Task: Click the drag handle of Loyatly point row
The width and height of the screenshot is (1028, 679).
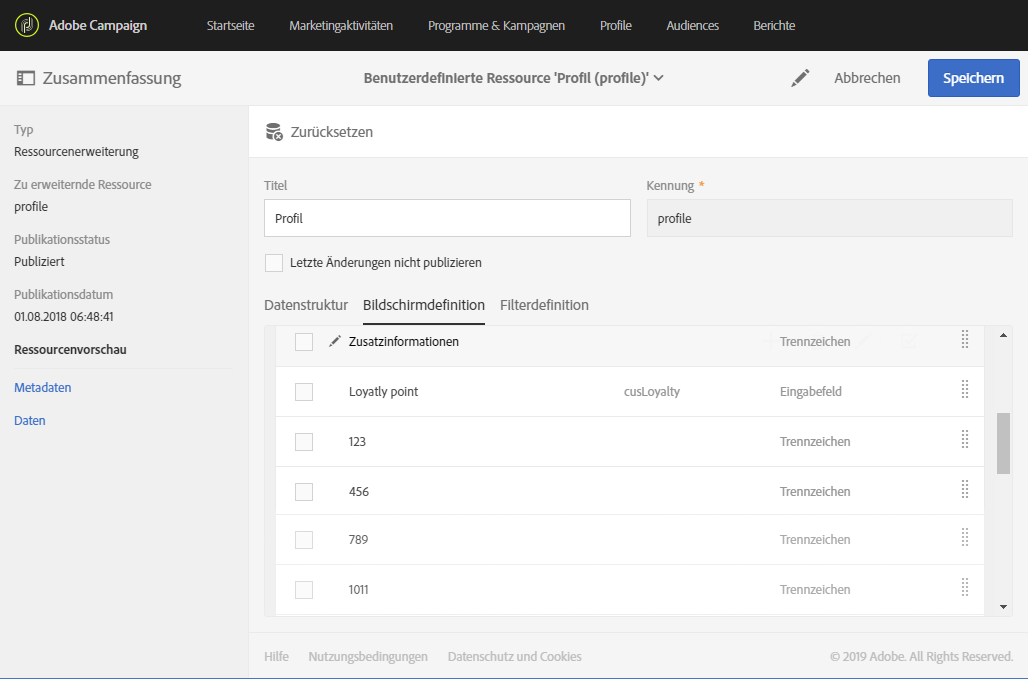Action: 965,390
